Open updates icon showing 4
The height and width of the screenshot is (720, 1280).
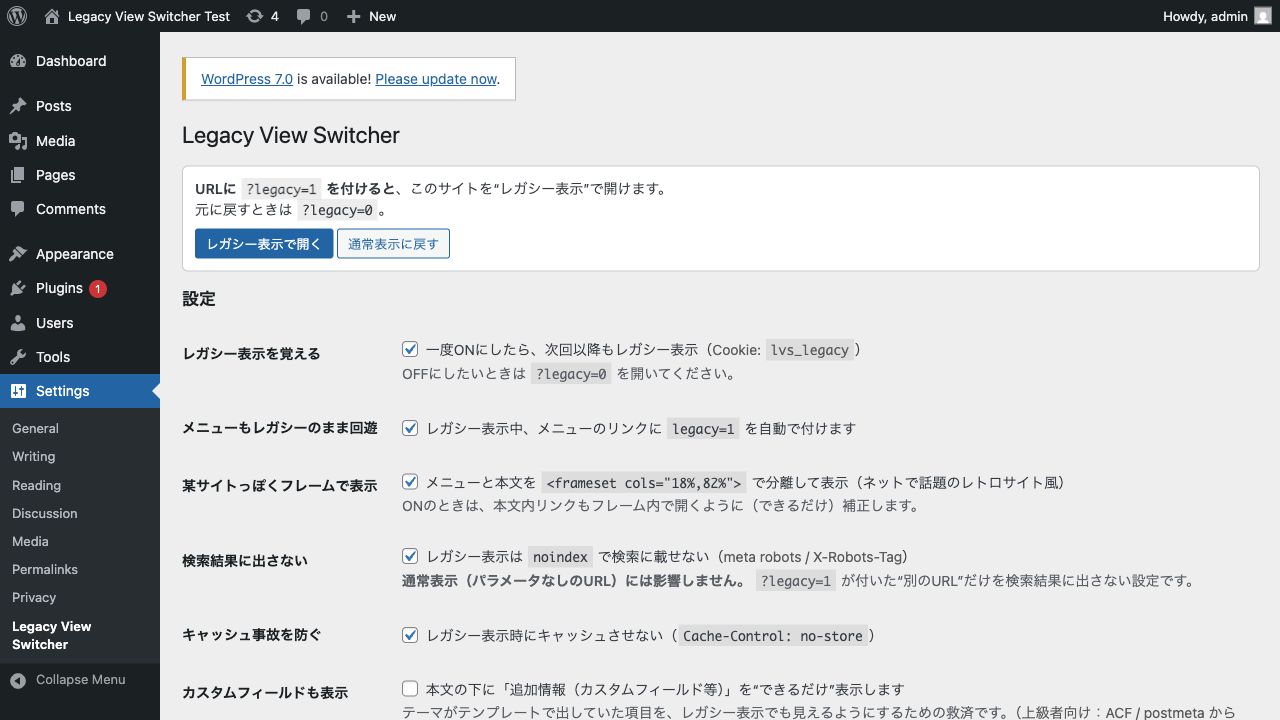click(x=255, y=16)
